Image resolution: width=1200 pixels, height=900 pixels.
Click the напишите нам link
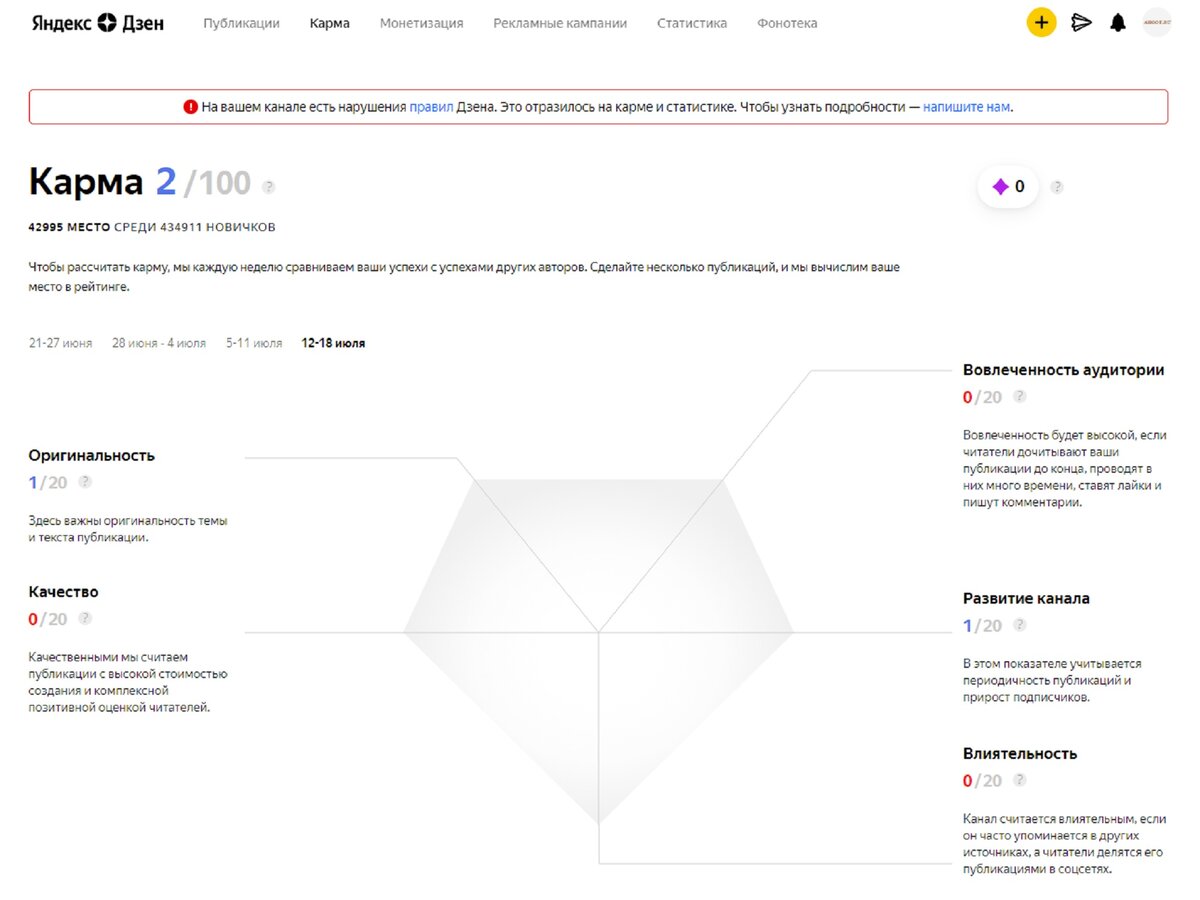coord(966,105)
